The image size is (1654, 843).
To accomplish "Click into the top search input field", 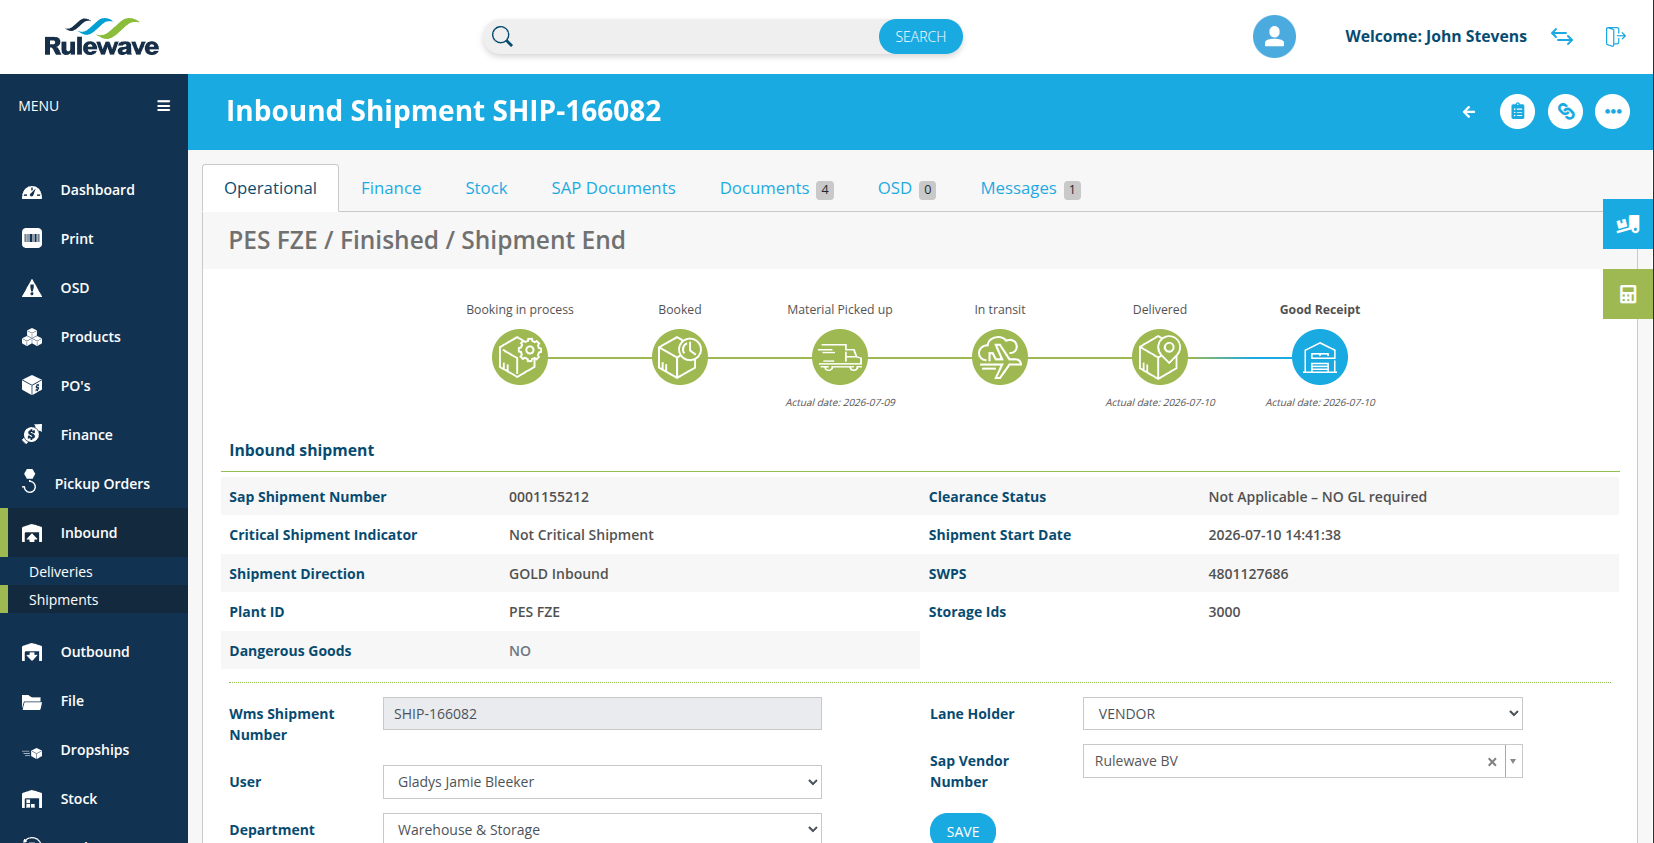I will pyautogui.click(x=697, y=37).
